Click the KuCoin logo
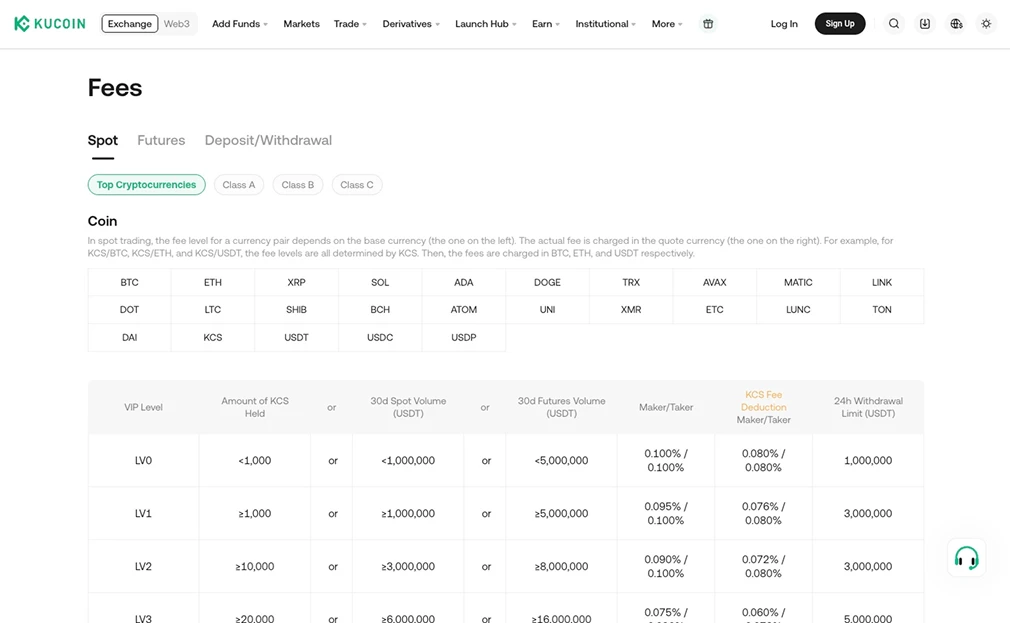Viewport: 1010px width, 623px height. coord(49,22)
